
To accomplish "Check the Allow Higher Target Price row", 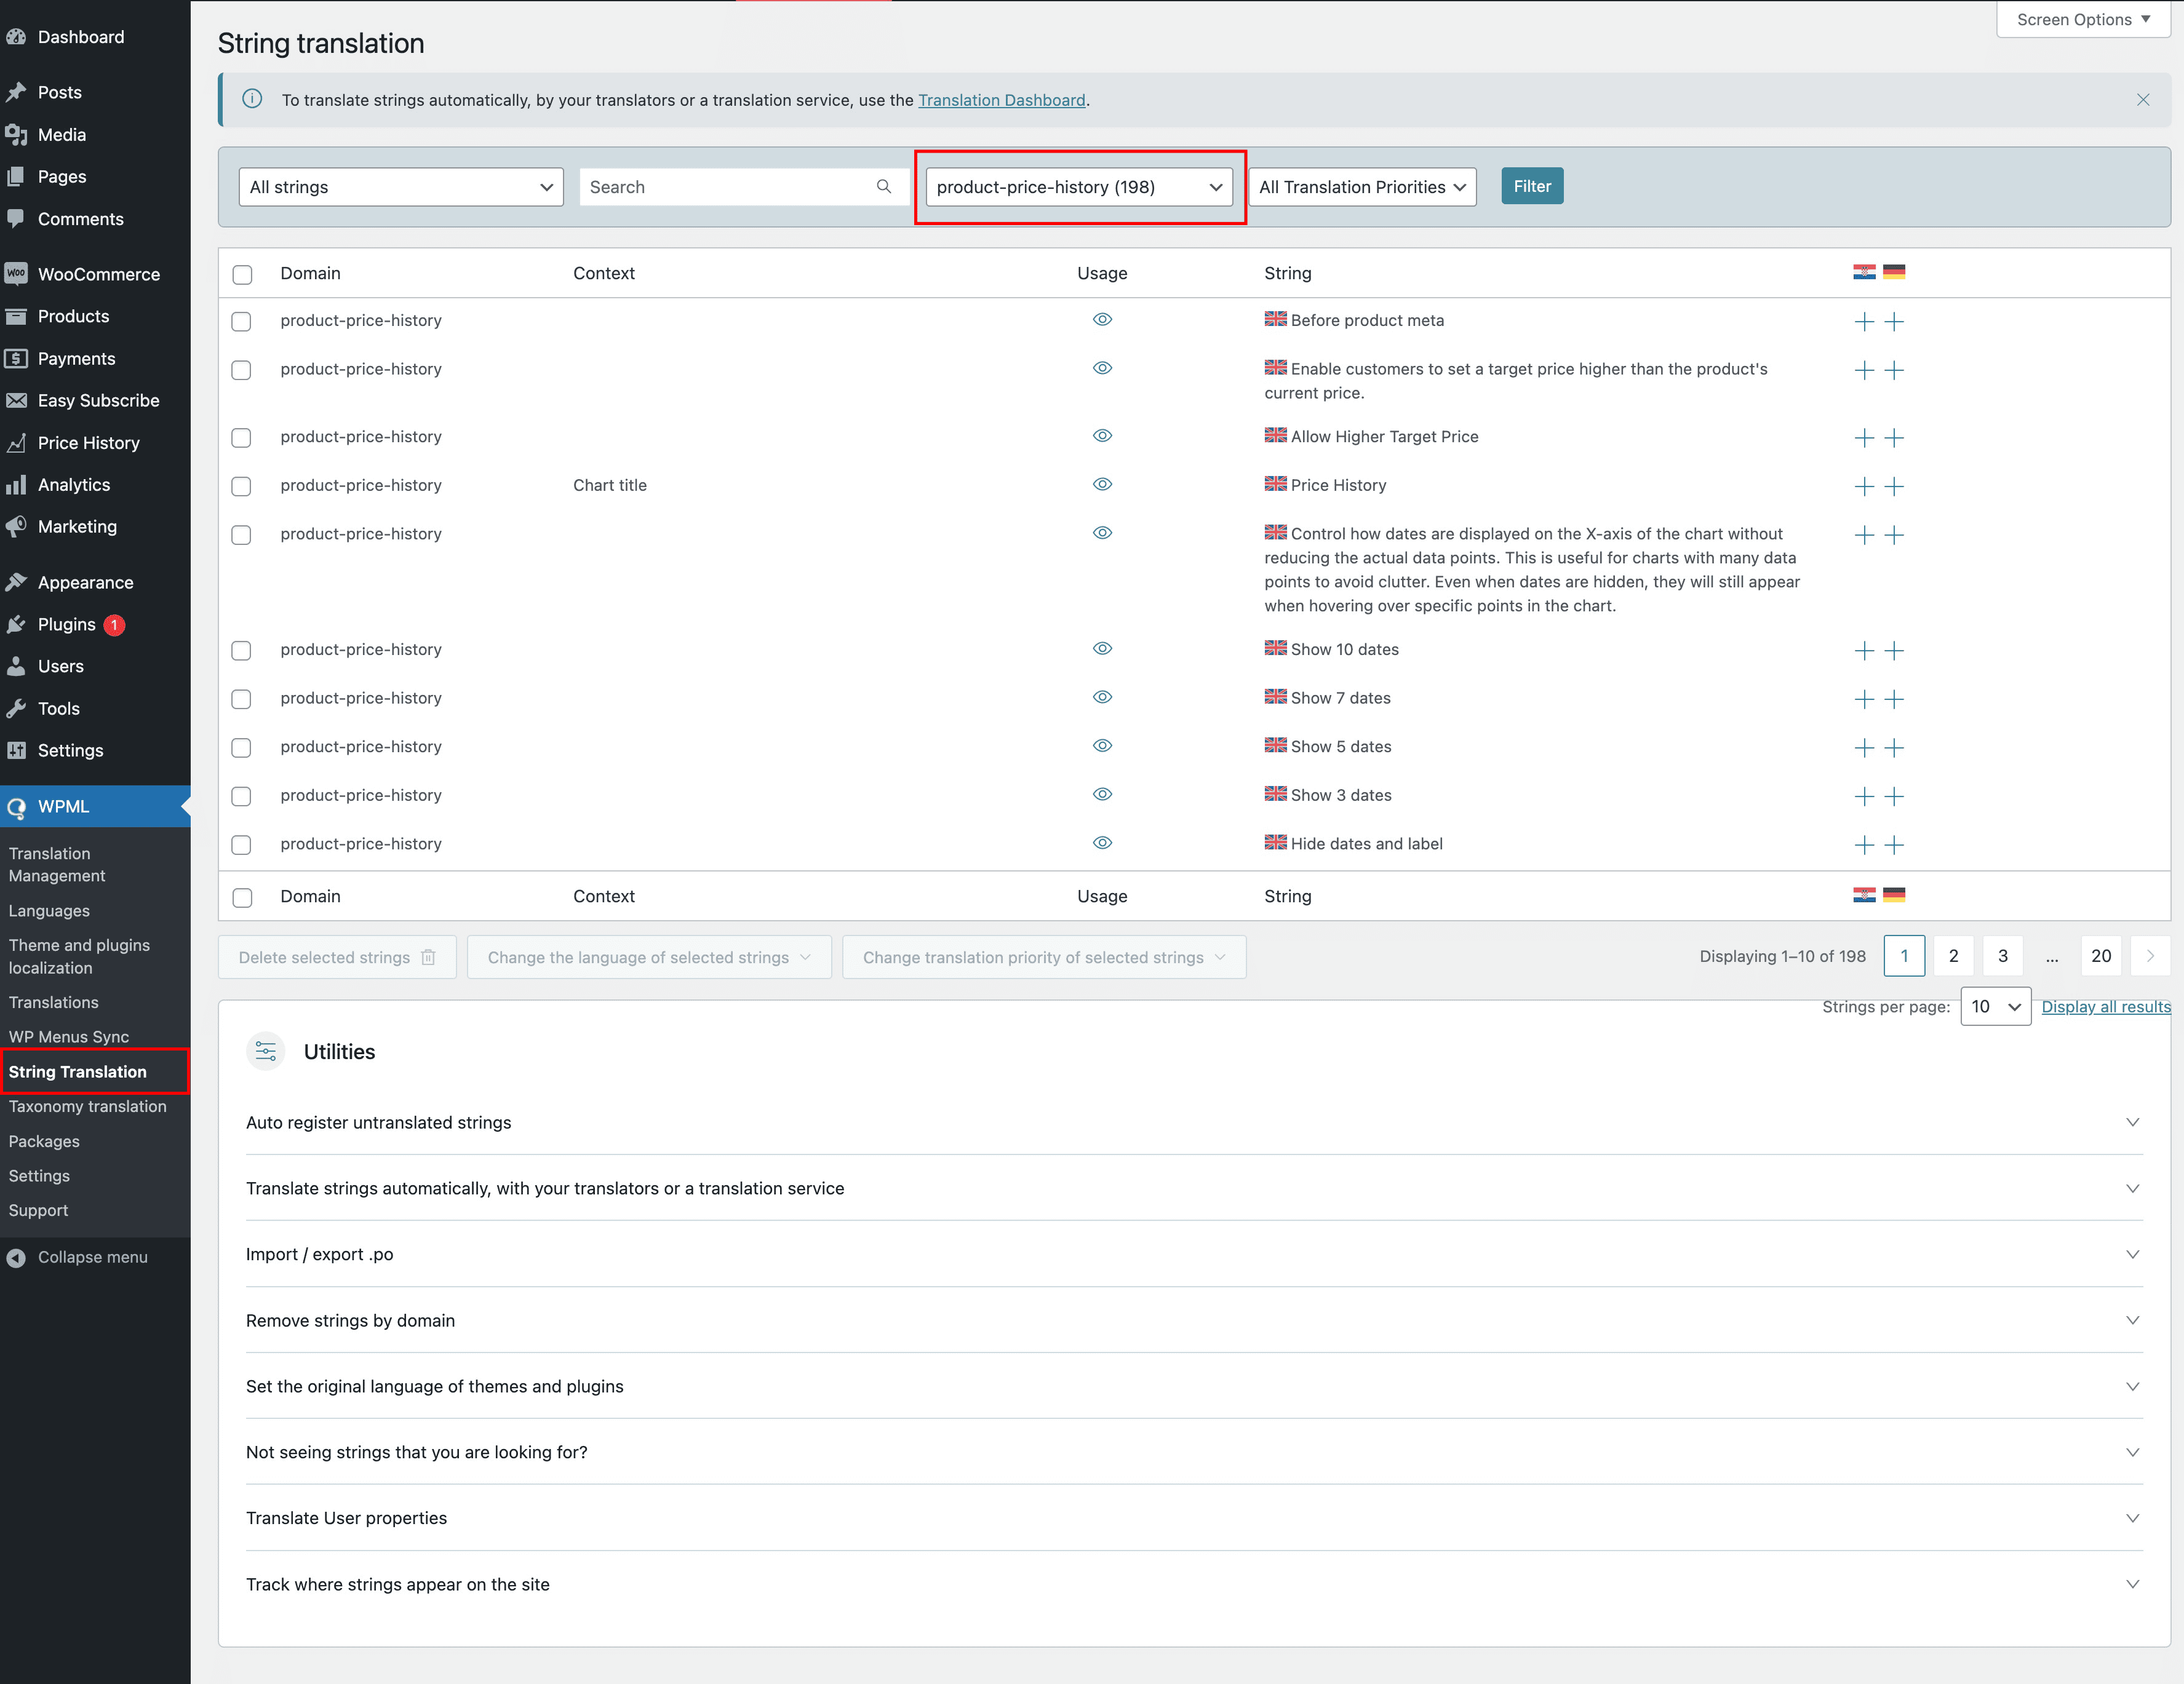I will click(x=241, y=438).
